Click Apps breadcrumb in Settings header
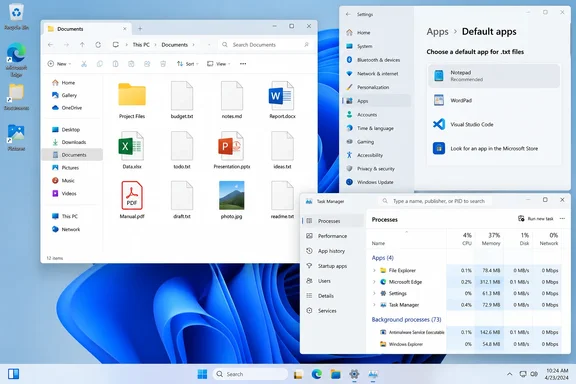The height and width of the screenshot is (384, 576). pyautogui.click(x=437, y=32)
